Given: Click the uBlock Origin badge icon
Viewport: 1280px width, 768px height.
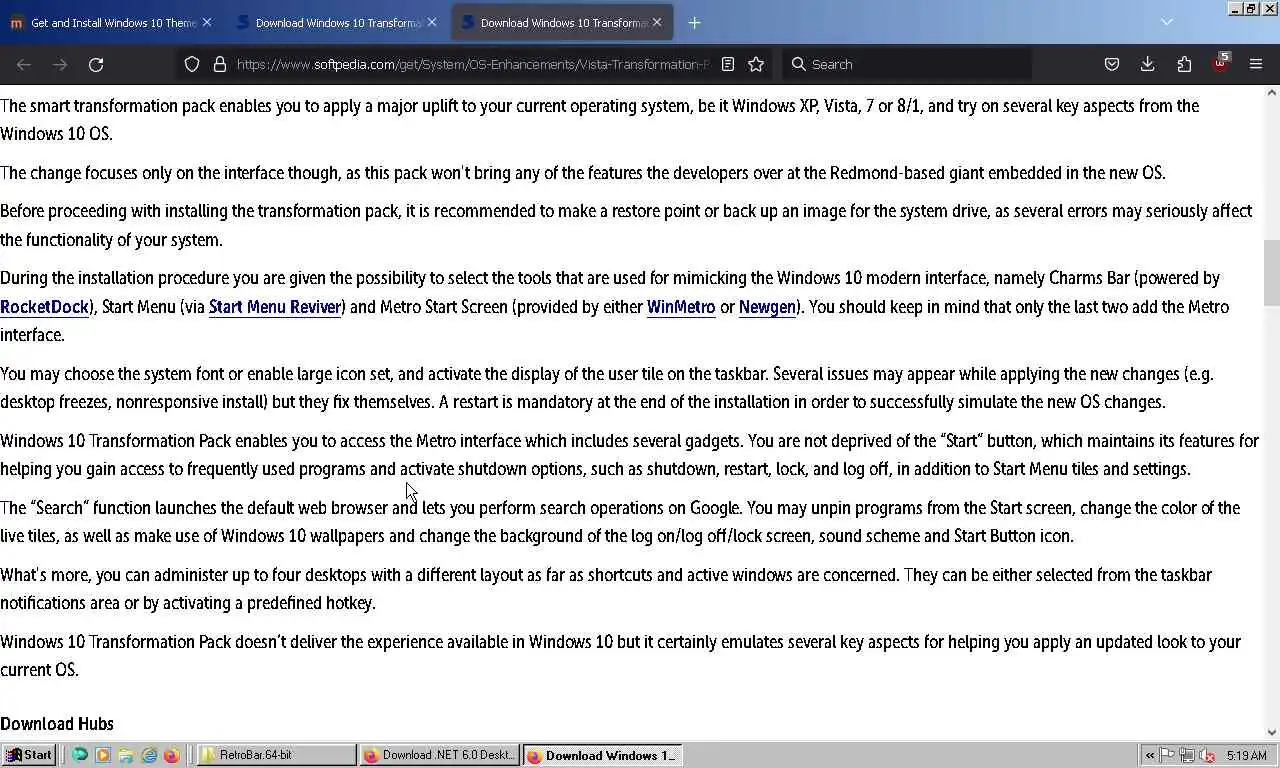Looking at the screenshot, I should (1221, 63).
